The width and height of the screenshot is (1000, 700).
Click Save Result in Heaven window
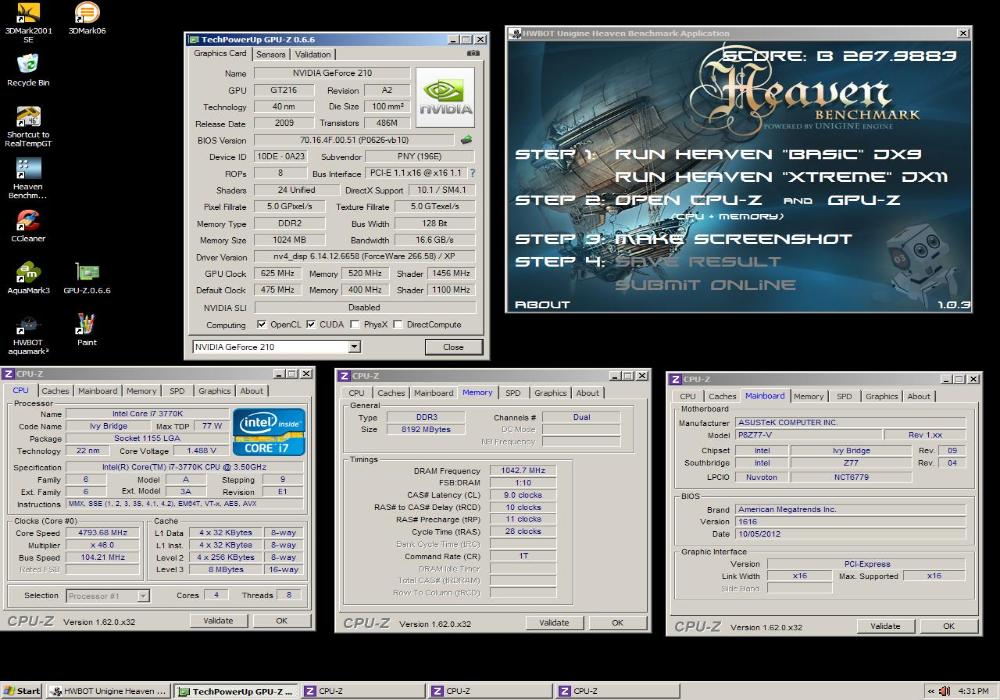(698, 262)
